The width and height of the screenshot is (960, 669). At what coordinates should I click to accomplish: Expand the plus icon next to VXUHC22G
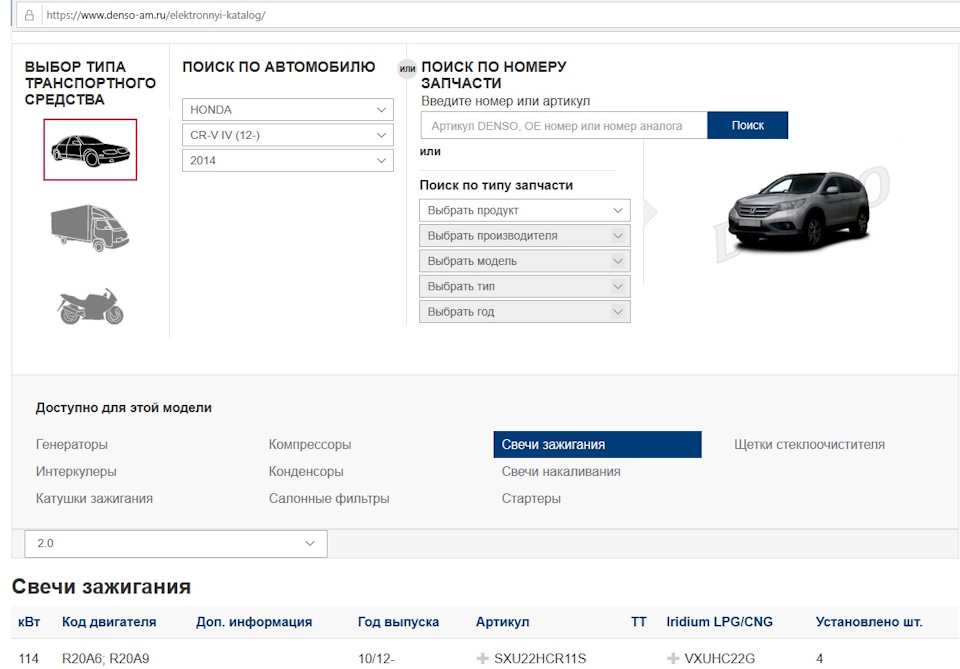(x=673, y=659)
